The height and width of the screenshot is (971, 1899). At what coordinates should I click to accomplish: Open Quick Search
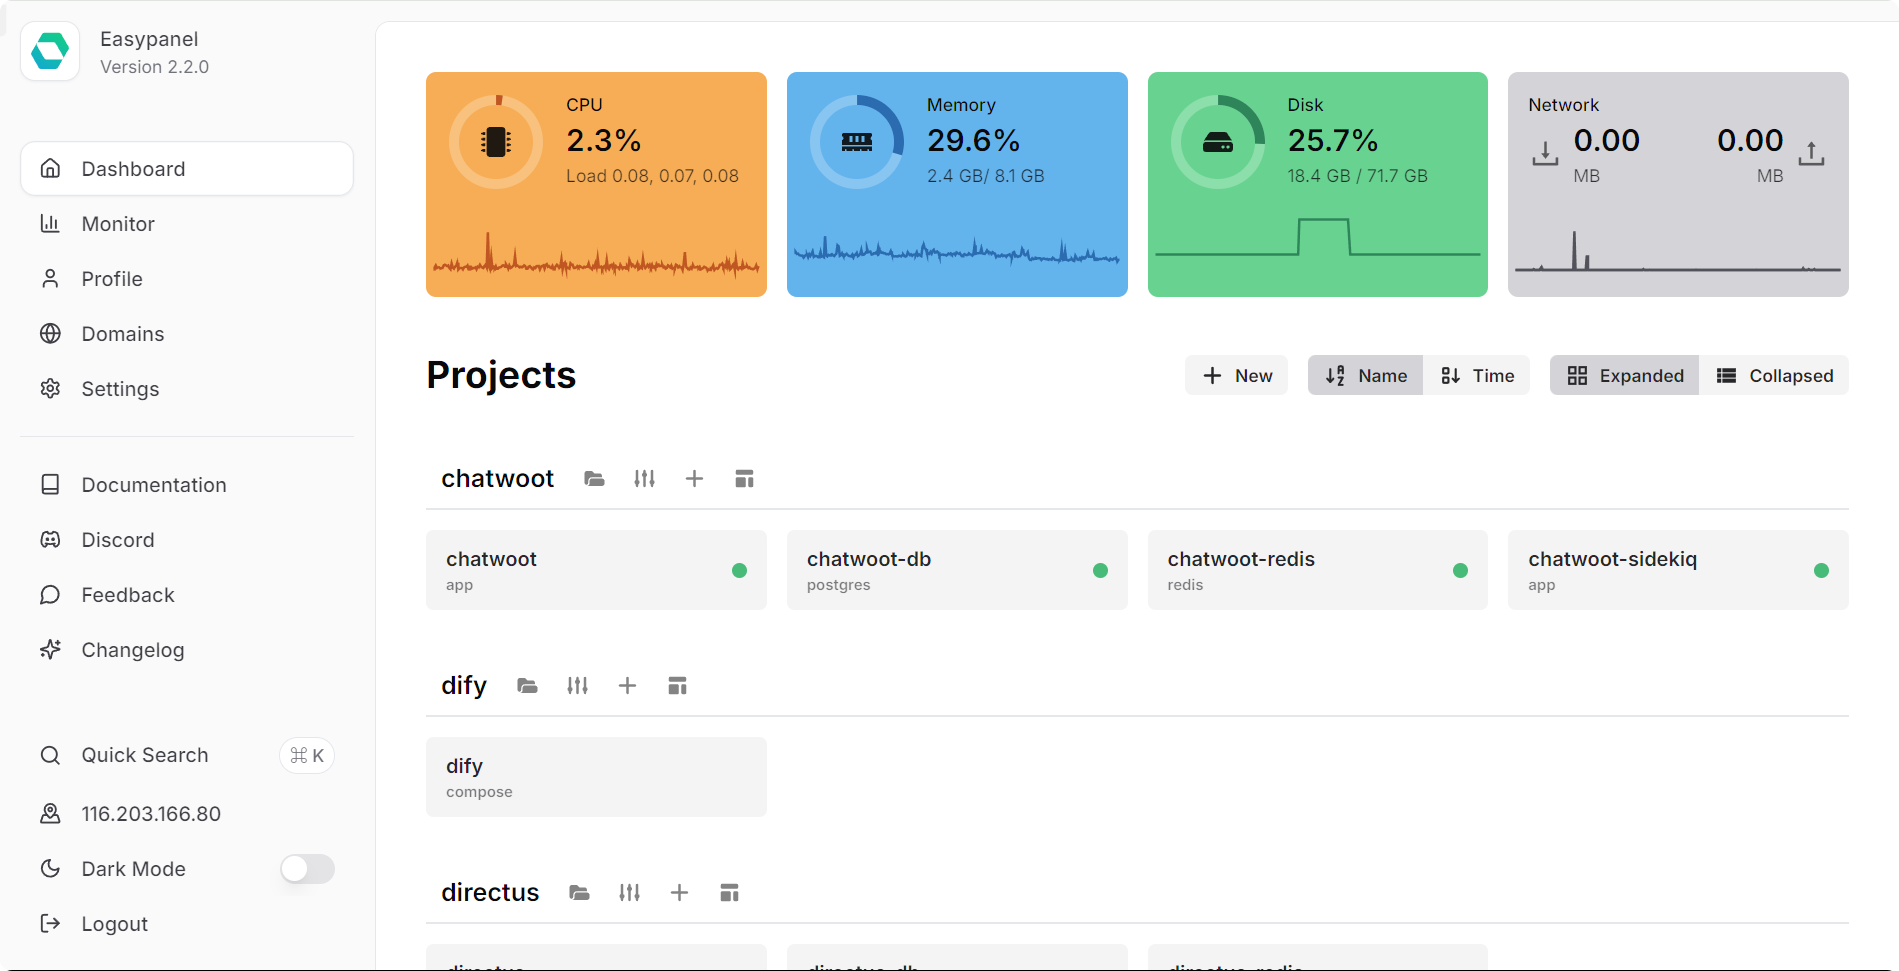tap(187, 755)
